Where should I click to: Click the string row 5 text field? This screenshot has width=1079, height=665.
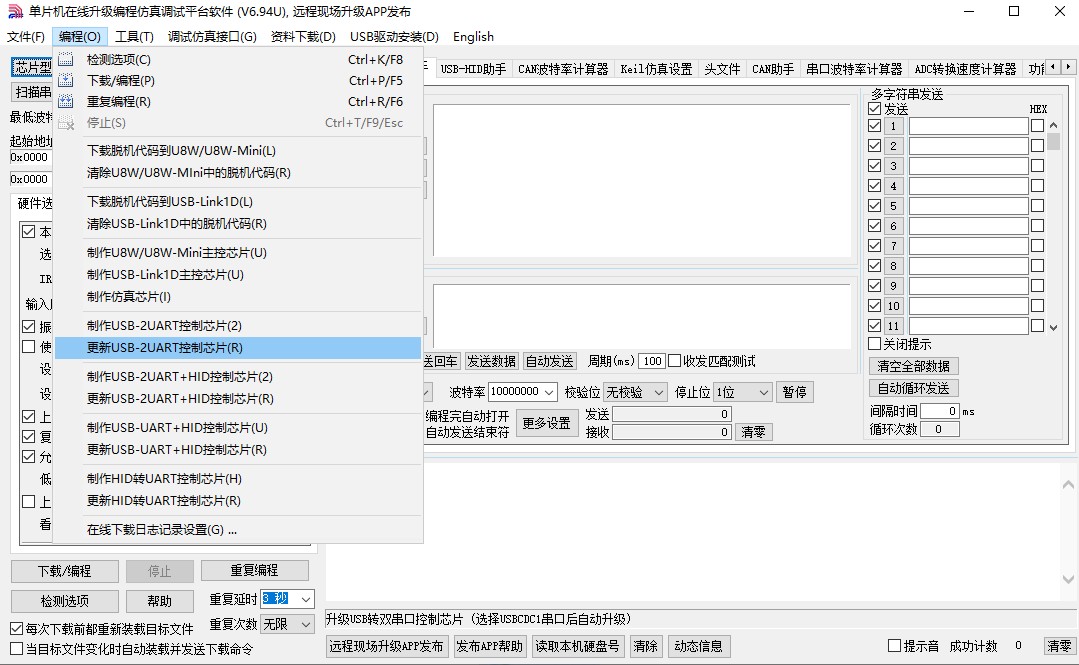click(969, 206)
